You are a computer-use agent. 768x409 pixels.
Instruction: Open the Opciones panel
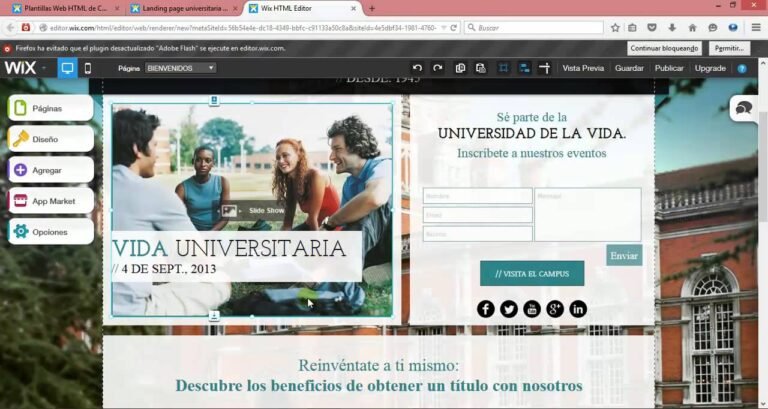(50, 232)
